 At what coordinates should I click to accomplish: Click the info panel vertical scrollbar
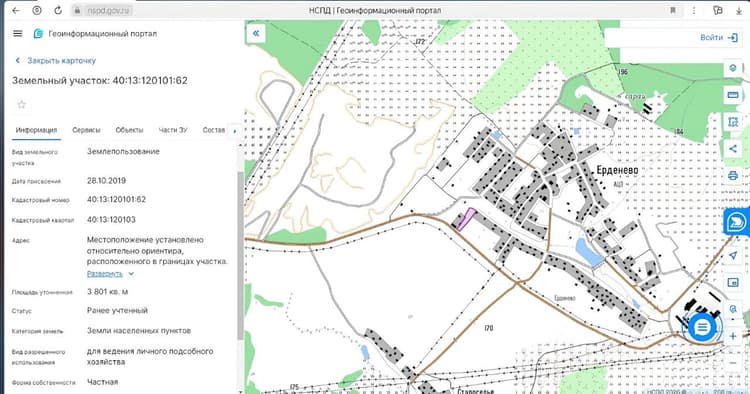(240, 255)
